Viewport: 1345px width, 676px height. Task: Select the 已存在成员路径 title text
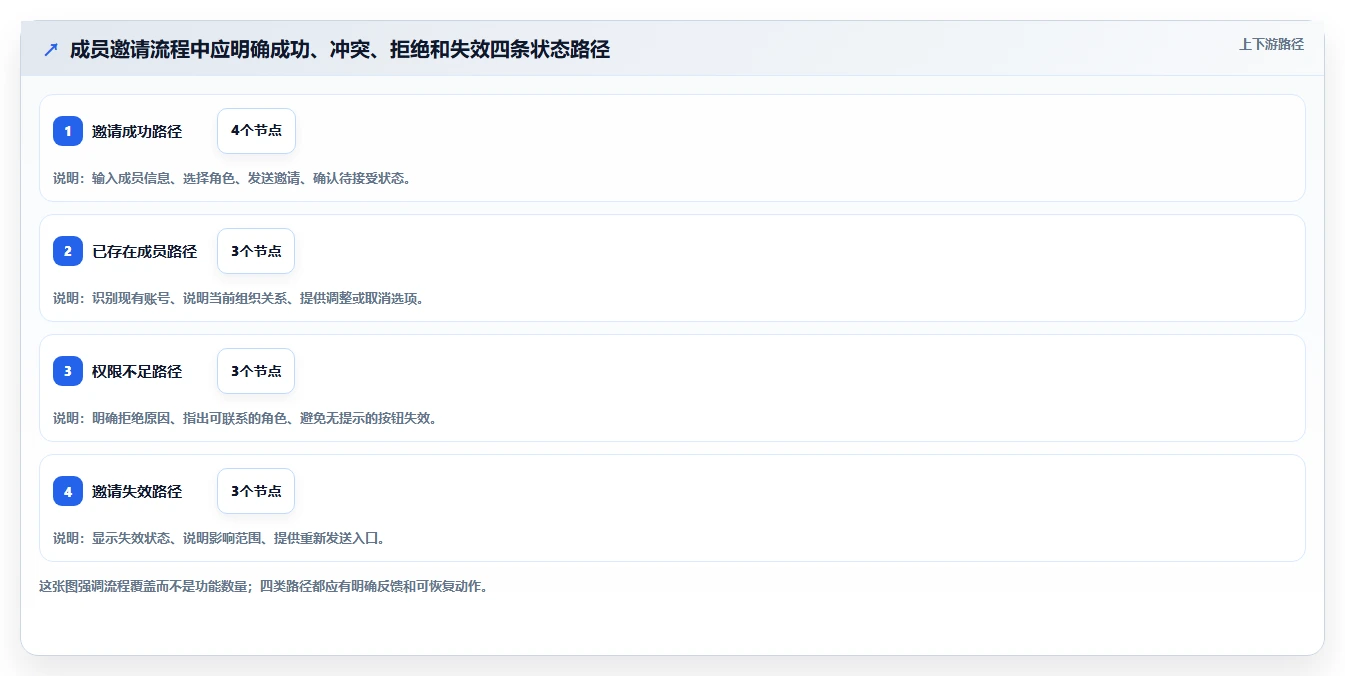coord(145,251)
